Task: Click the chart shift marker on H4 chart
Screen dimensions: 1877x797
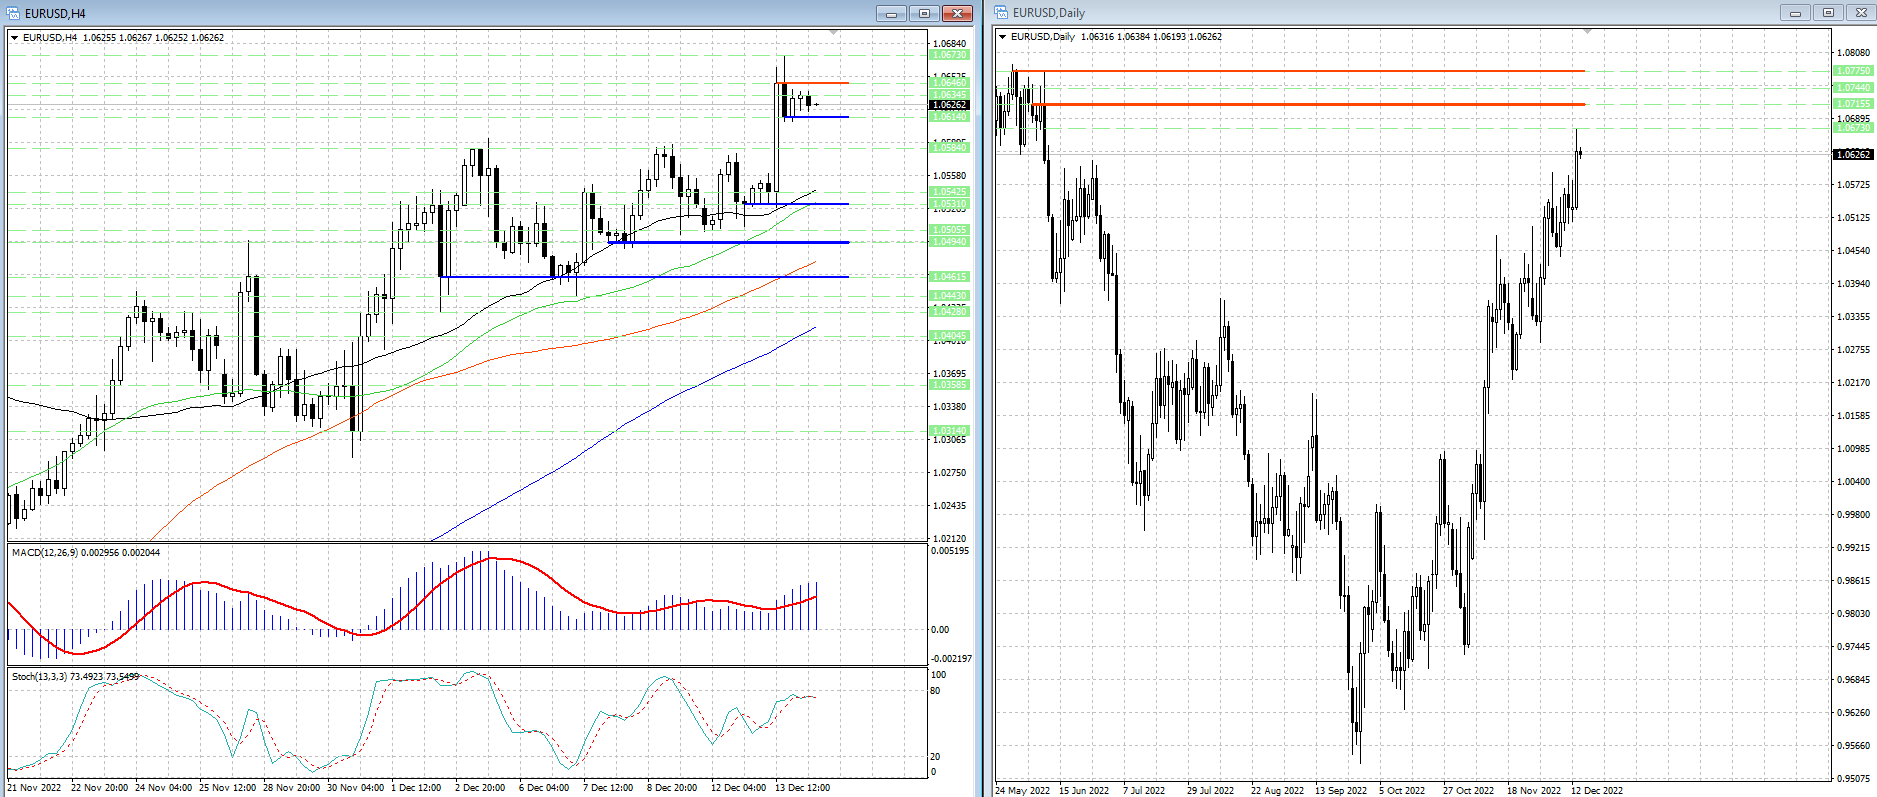Action: click(x=834, y=33)
